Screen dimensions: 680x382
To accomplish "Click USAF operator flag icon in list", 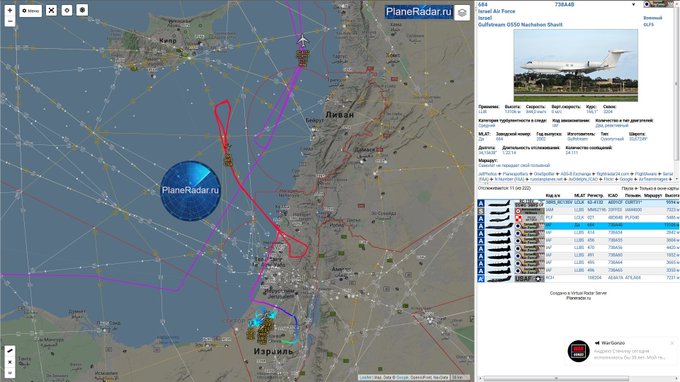I will click(x=529, y=278).
